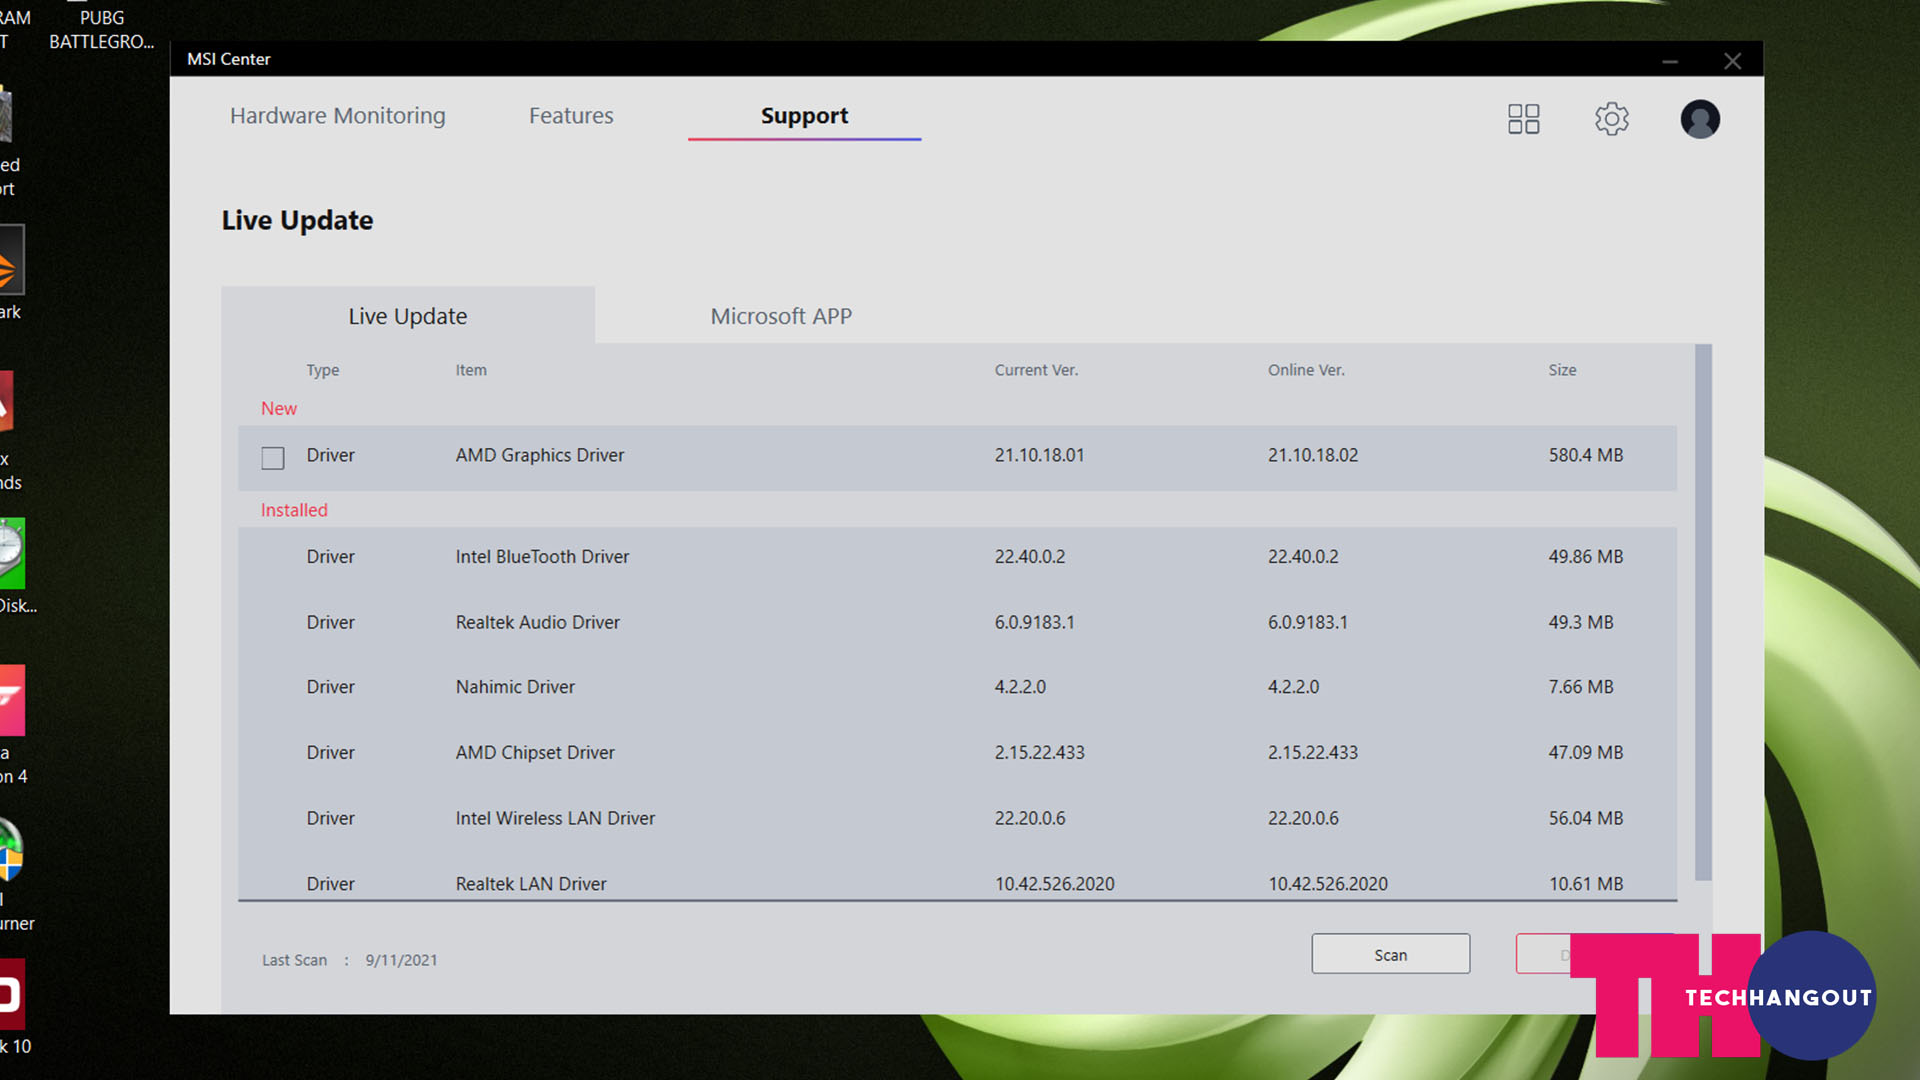Minimize the MSI Center window
The width and height of the screenshot is (1920, 1080).
point(1670,60)
